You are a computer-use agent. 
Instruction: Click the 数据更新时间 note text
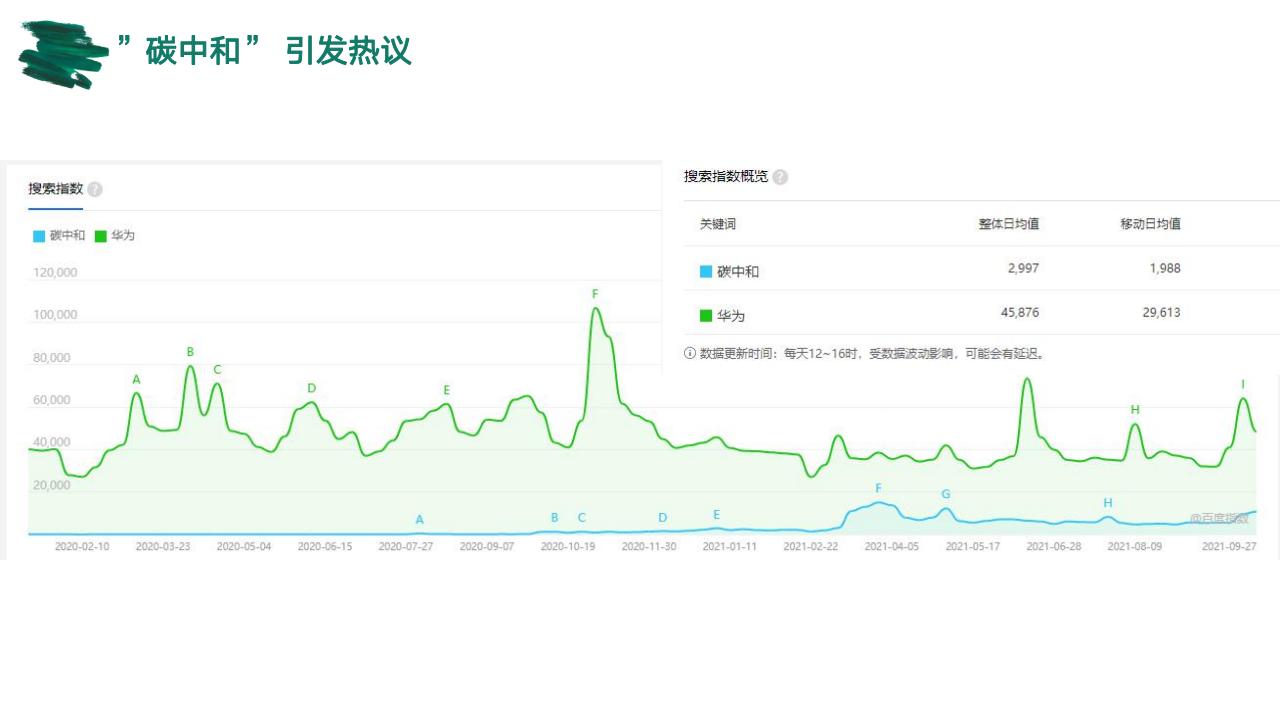(x=871, y=353)
